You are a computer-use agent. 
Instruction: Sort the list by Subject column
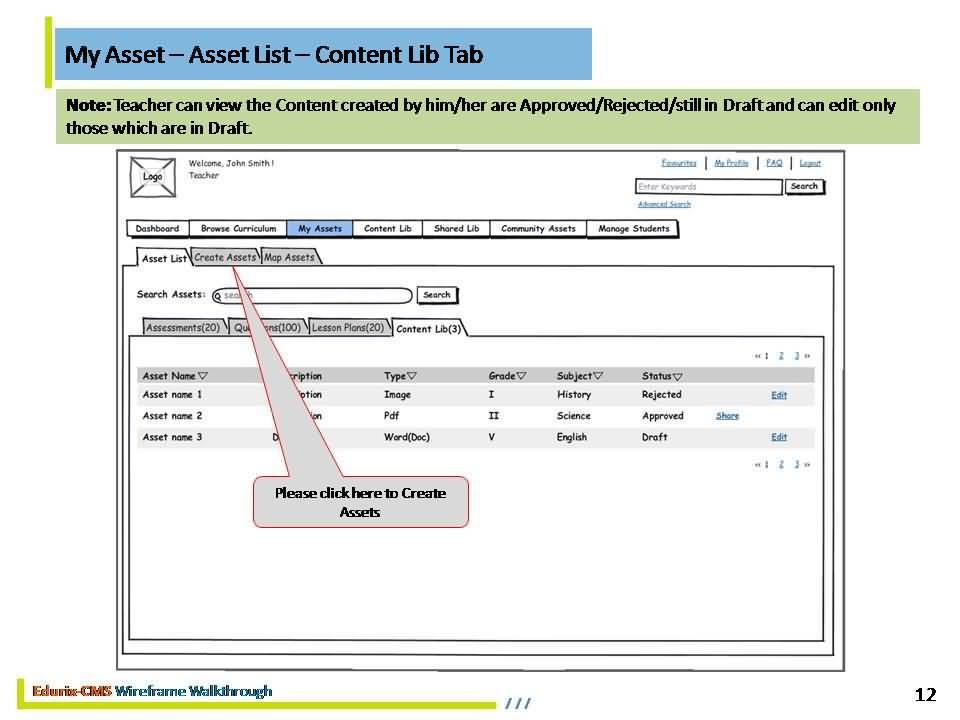pos(598,377)
